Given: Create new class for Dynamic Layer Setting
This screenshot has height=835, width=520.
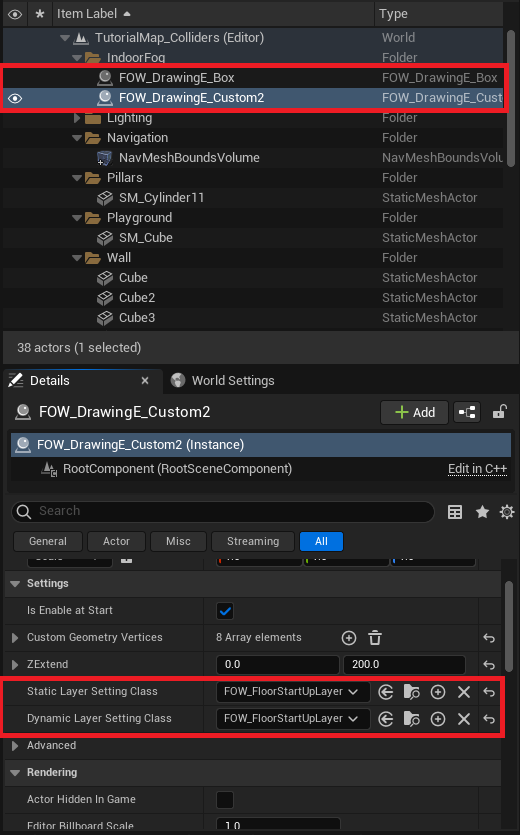Looking at the screenshot, I should coord(438,719).
